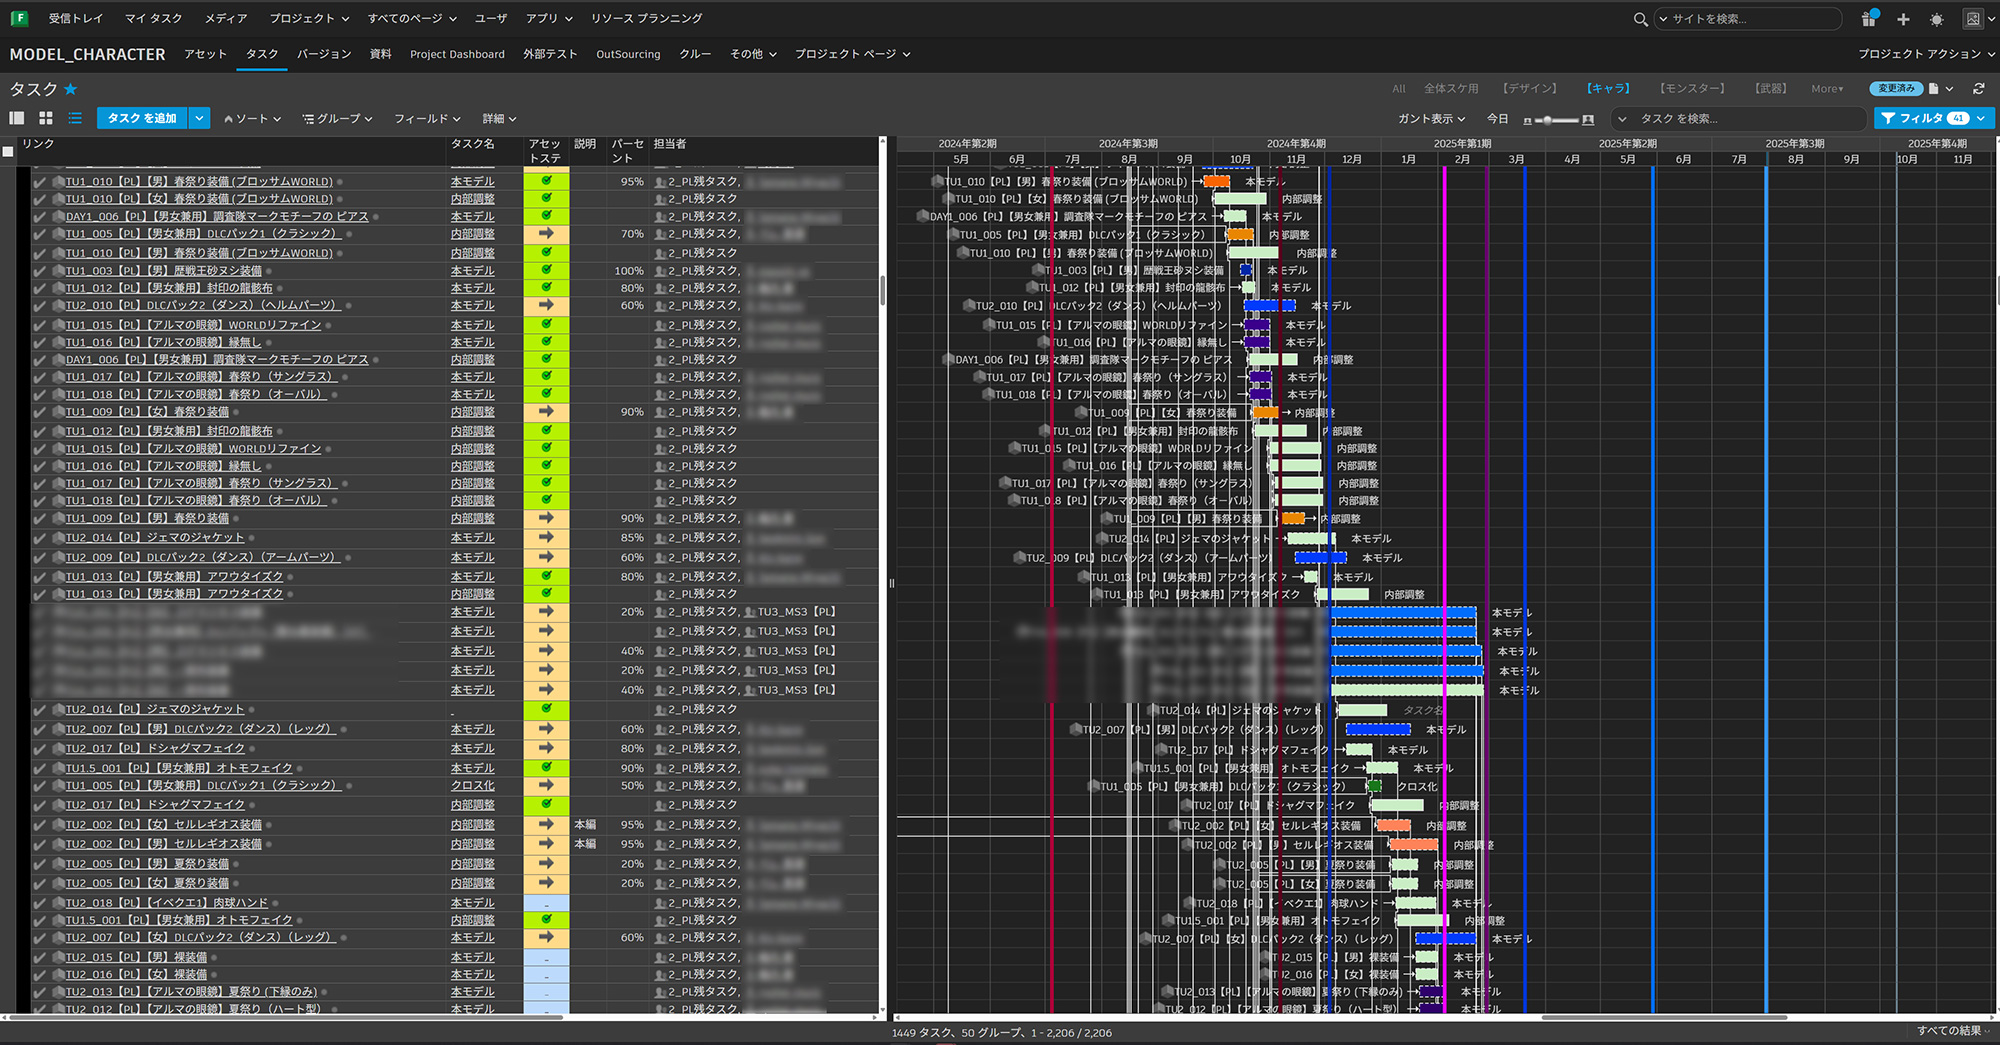Viewport: 2000px width, 1045px height.
Task: Open the メディア menu in top navigation
Action: click(x=224, y=17)
